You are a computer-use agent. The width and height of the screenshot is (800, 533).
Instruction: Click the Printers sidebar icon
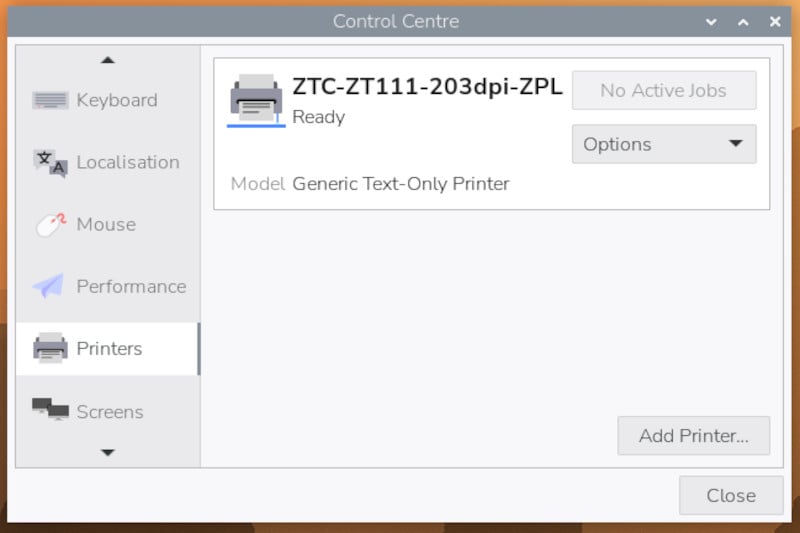pos(50,349)
